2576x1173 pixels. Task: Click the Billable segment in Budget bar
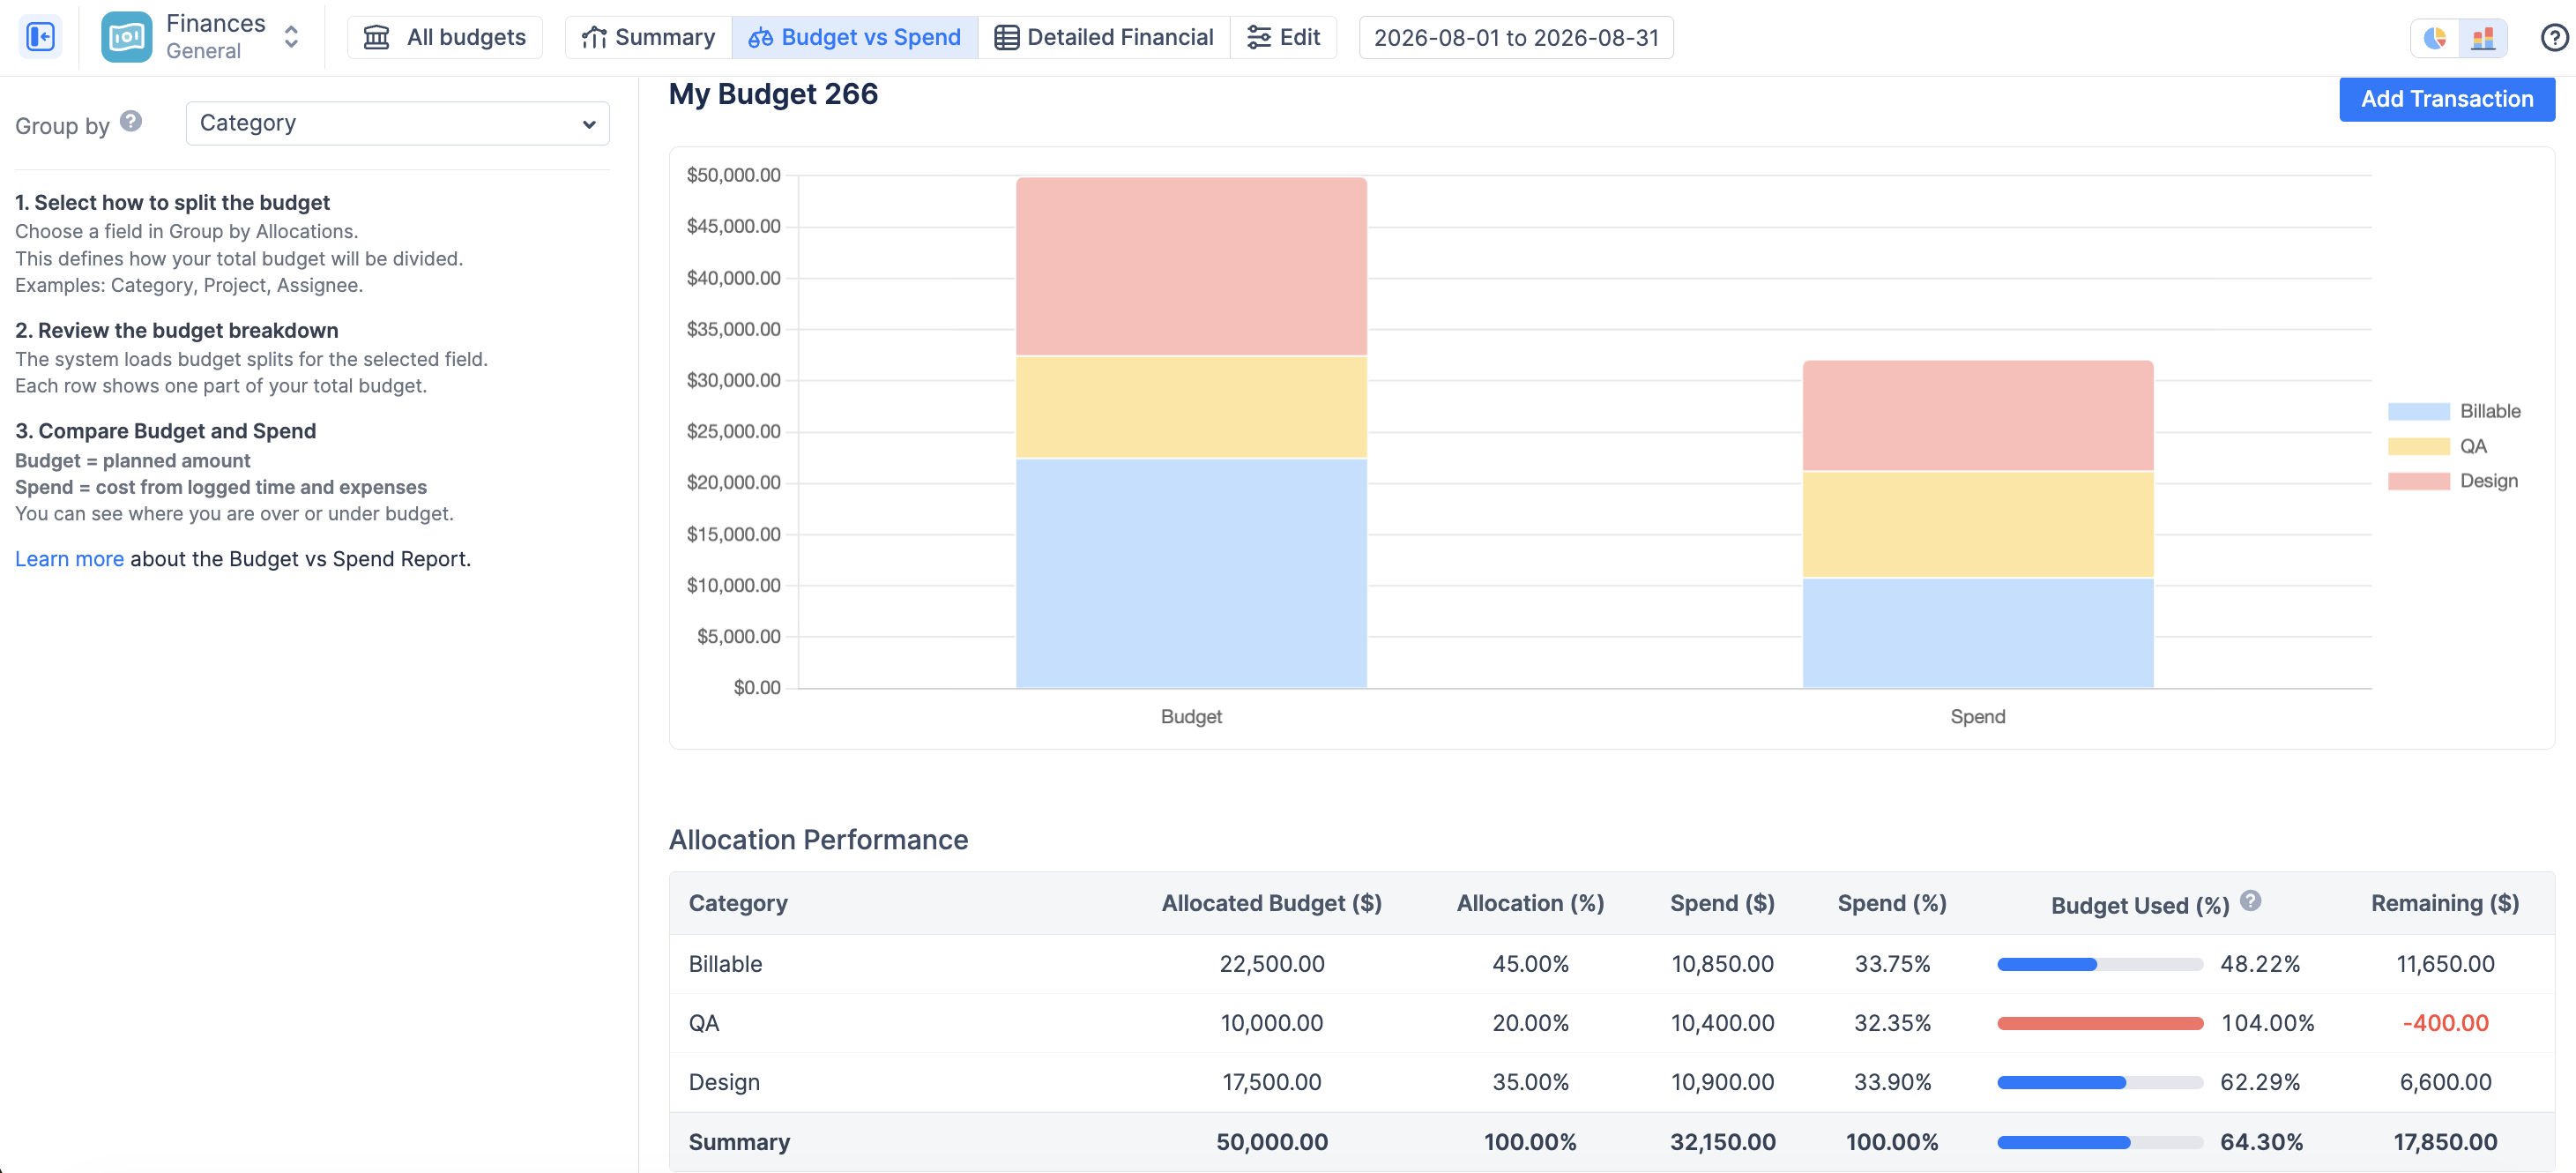[1191, 573]
